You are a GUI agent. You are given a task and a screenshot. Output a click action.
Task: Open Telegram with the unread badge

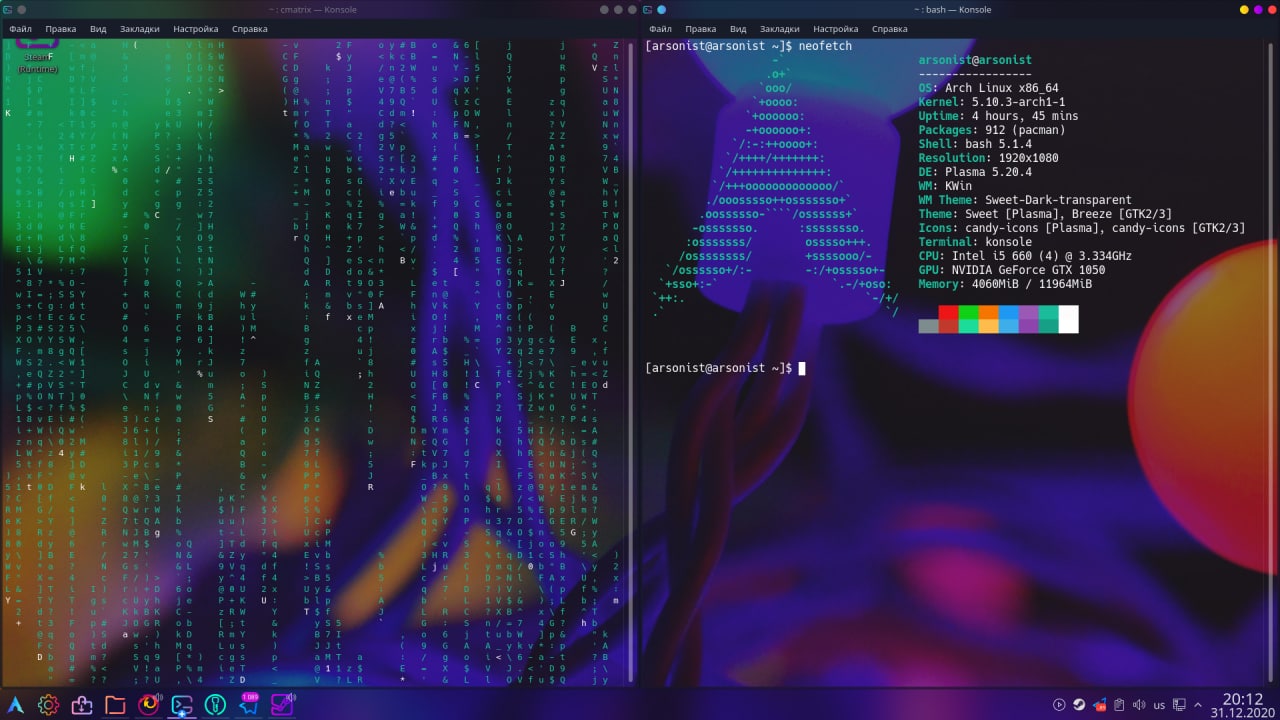click(248, 706)
